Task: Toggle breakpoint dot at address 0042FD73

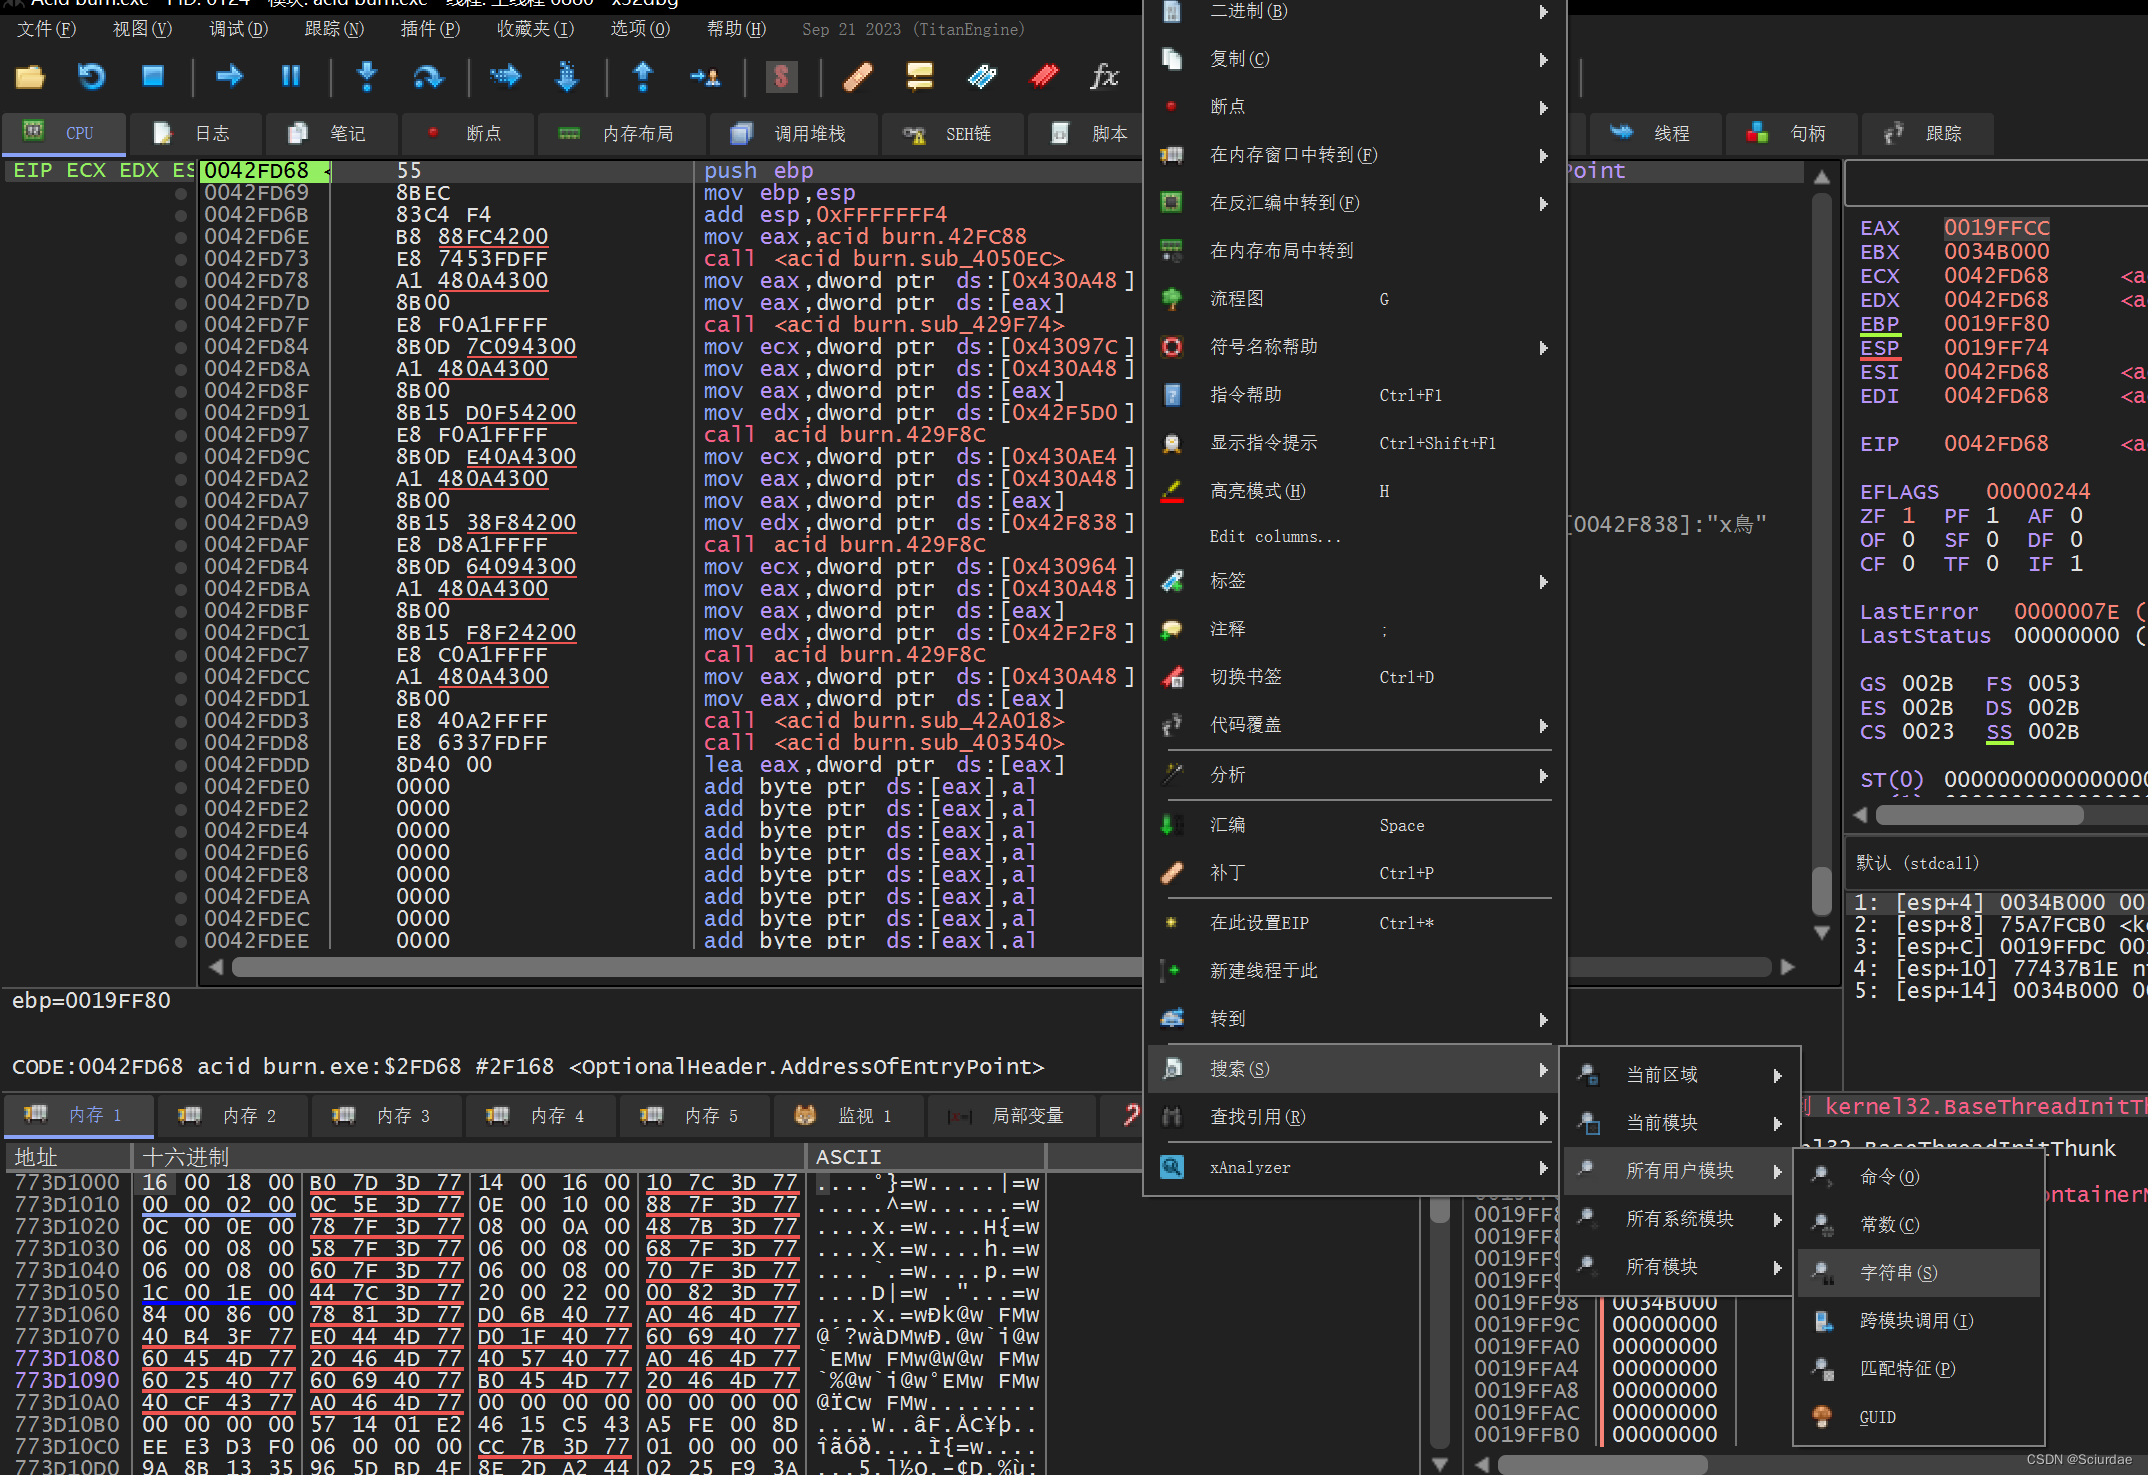Action: (181, 259)
